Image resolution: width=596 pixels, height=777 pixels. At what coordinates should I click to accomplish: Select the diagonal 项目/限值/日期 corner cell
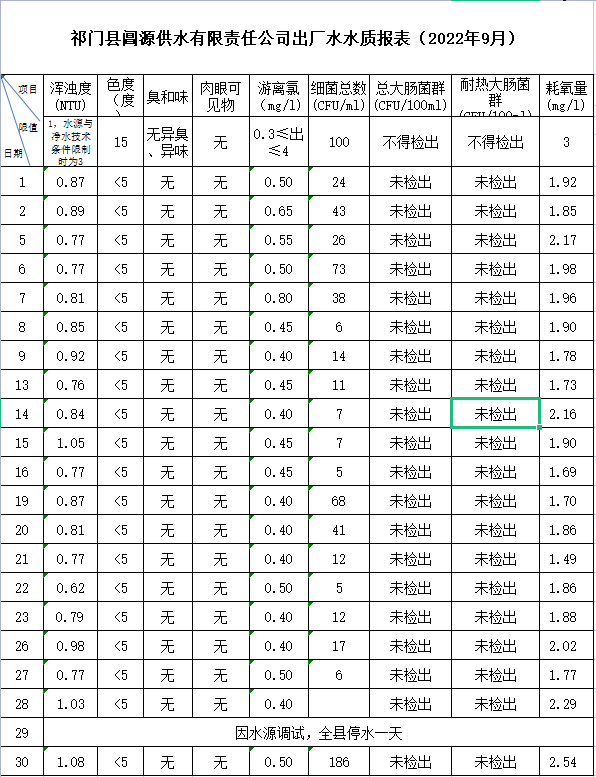click(x=22, y=120)
